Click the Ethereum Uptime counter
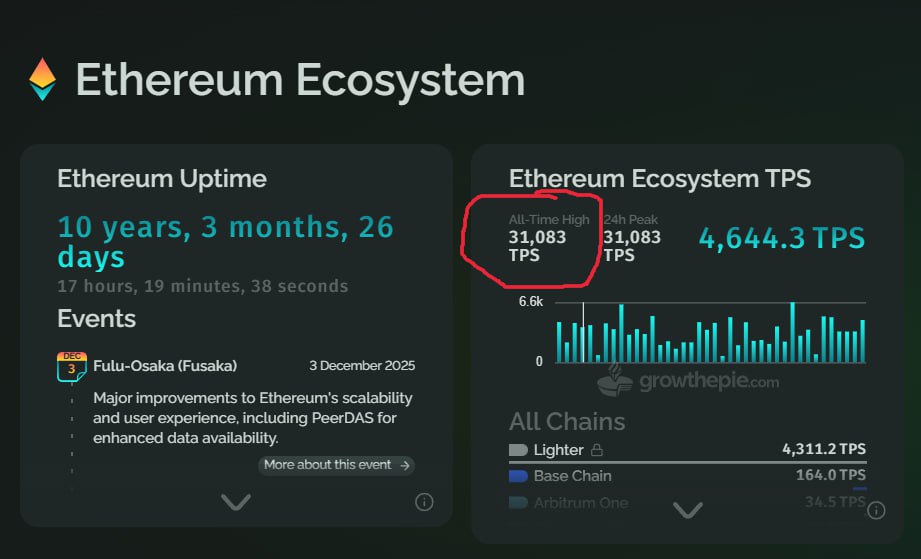The image size is (921, 559). tap(226, 241)
